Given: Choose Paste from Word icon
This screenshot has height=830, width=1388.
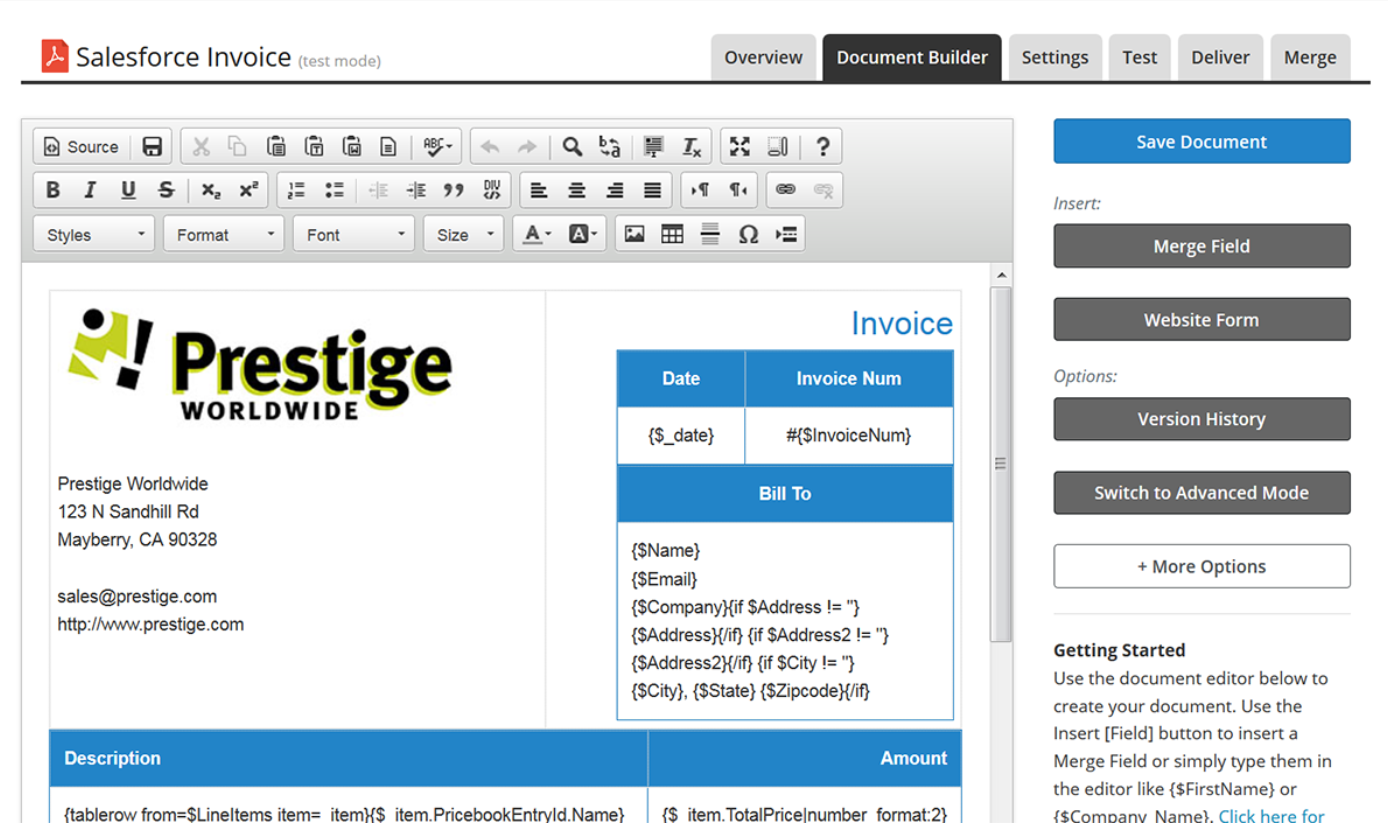Looking at the screenshot, I should 351,147.
